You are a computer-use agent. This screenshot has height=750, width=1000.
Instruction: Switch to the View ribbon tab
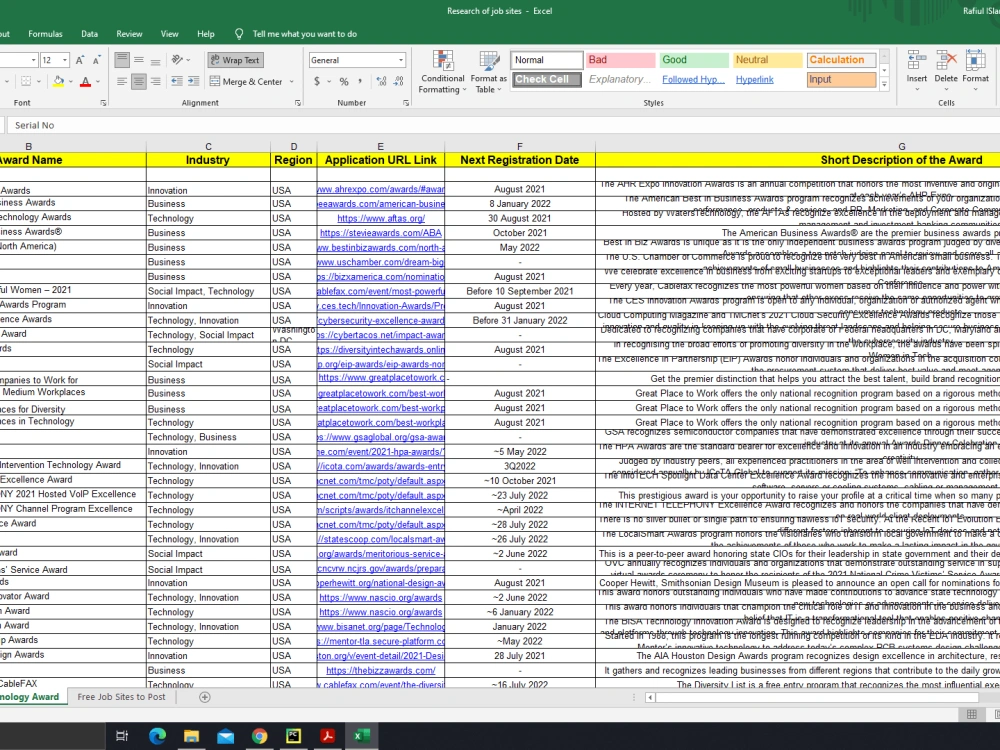coord(170,34)
